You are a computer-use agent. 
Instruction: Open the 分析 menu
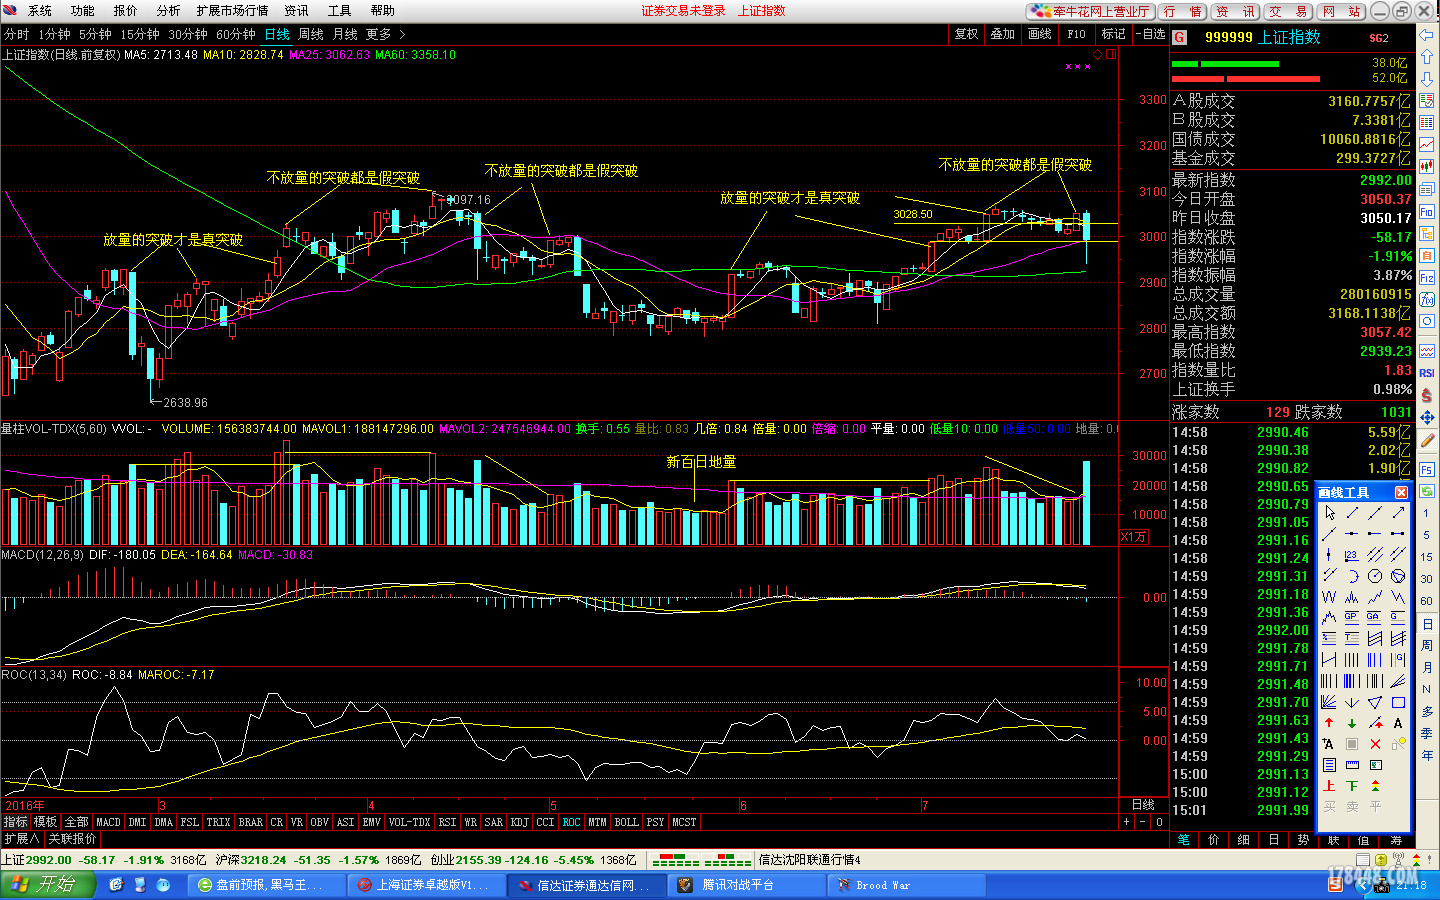168,11
